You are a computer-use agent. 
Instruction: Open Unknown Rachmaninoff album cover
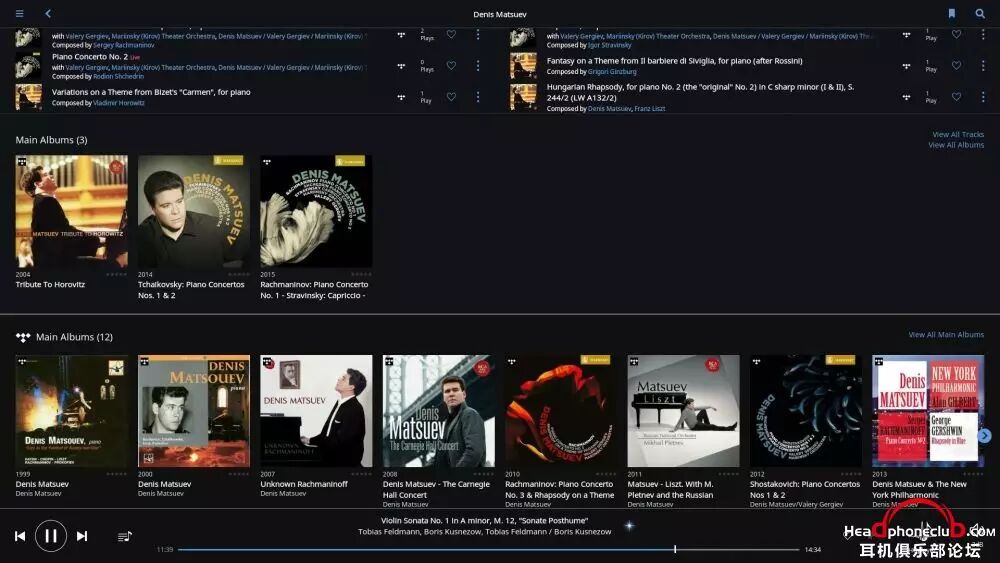(316, 411)
